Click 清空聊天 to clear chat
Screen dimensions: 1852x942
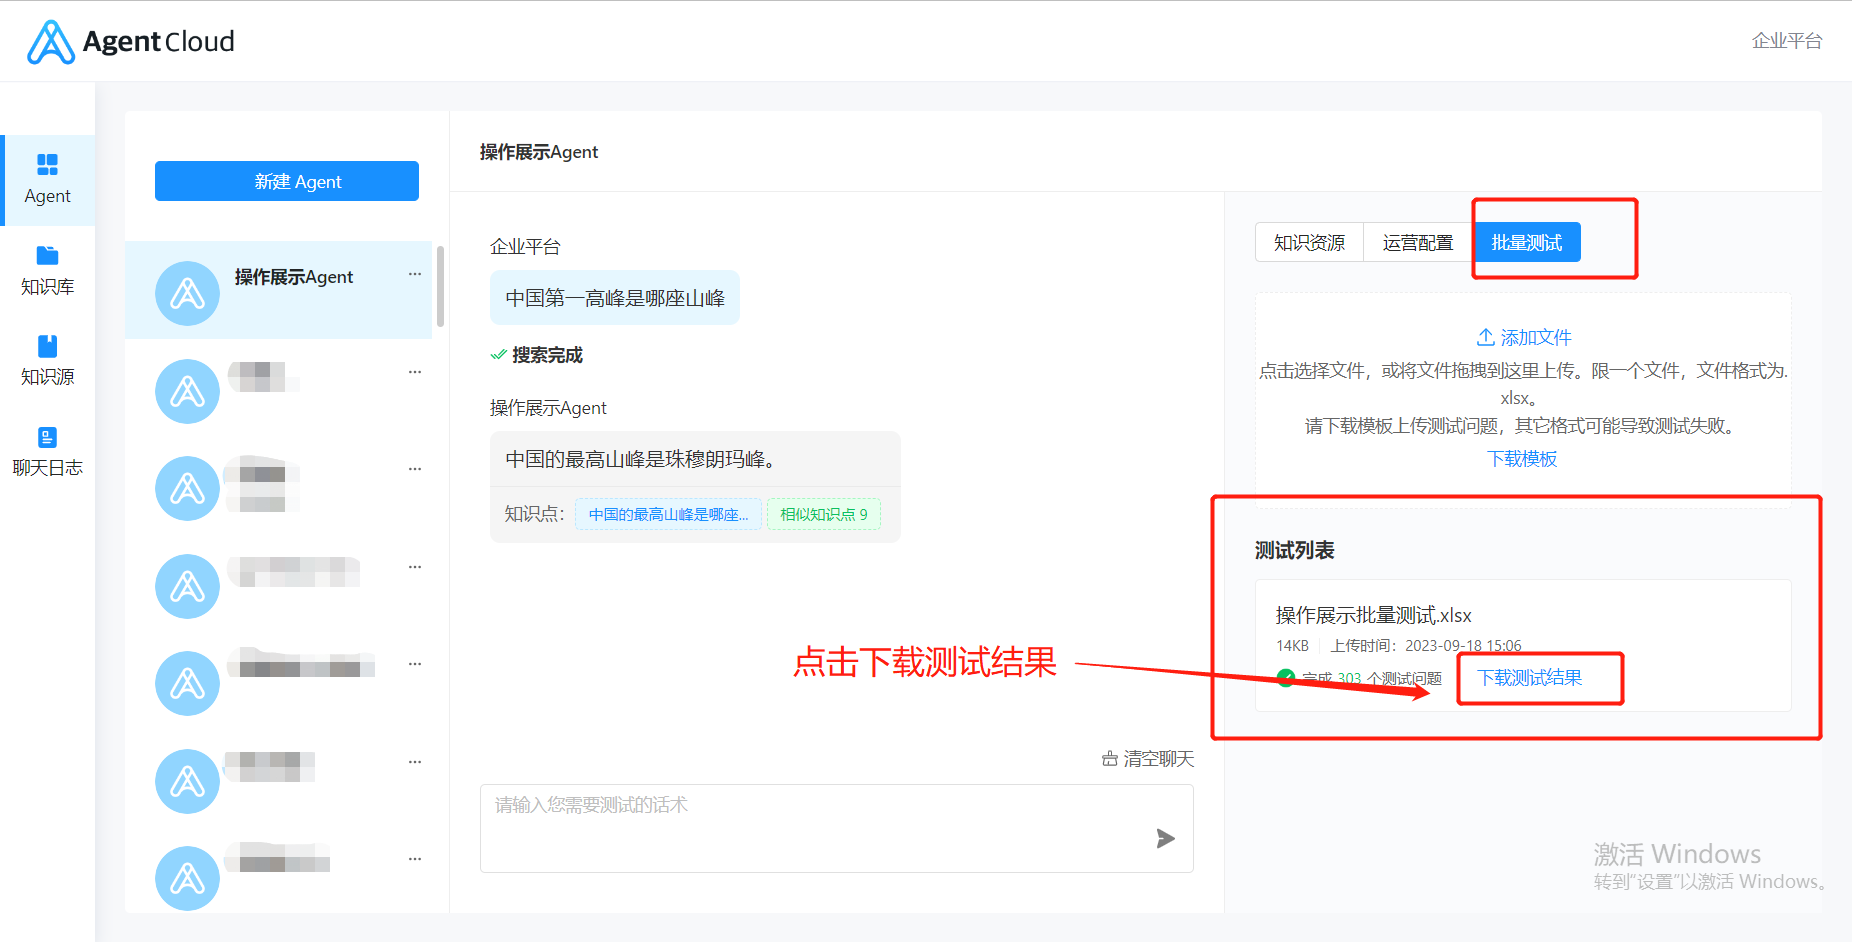(1148, 759)
